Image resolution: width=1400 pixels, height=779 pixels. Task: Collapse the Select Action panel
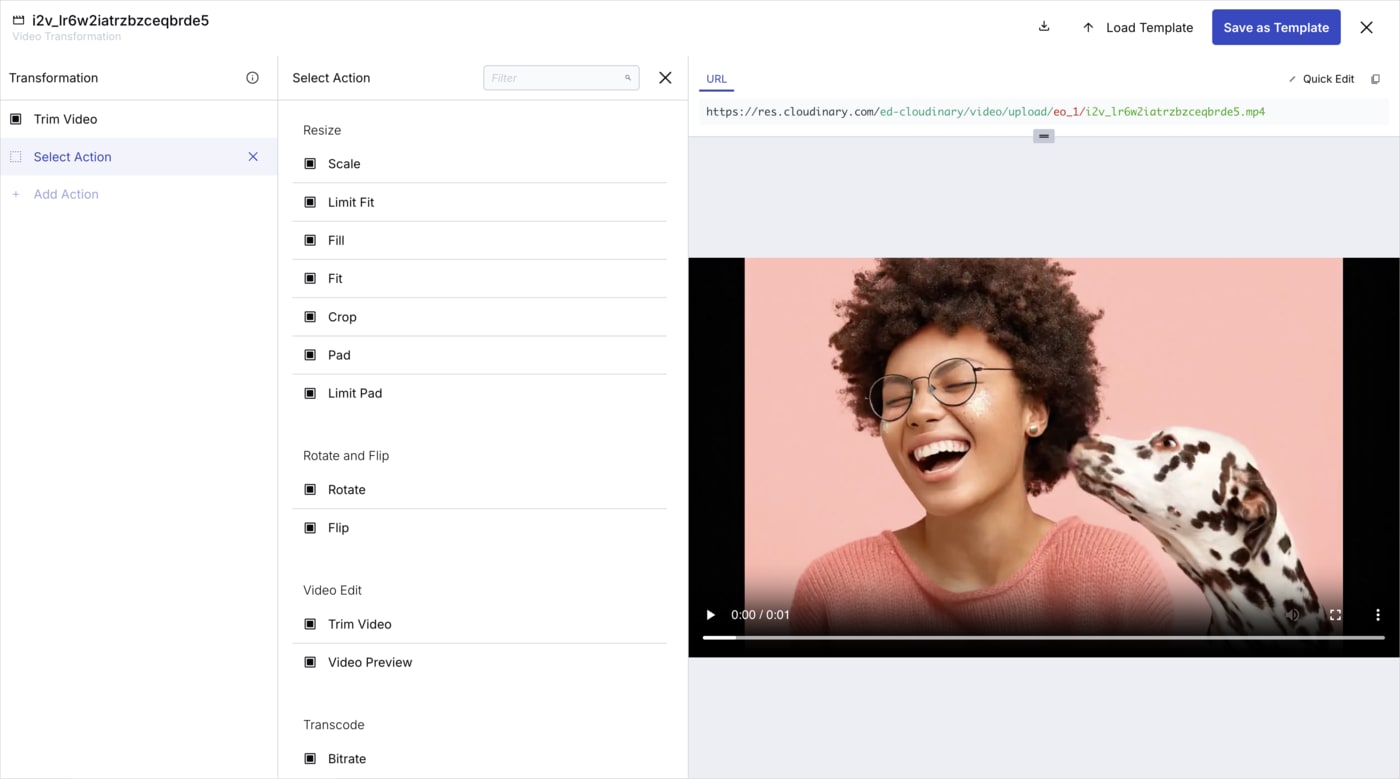click(664, 77)
